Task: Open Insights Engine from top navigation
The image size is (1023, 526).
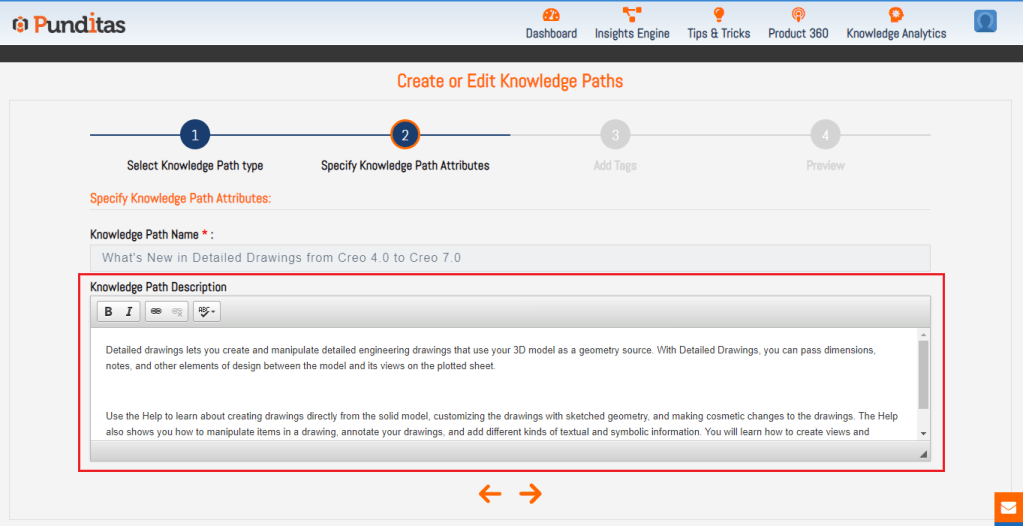Action: pos(632,23)
